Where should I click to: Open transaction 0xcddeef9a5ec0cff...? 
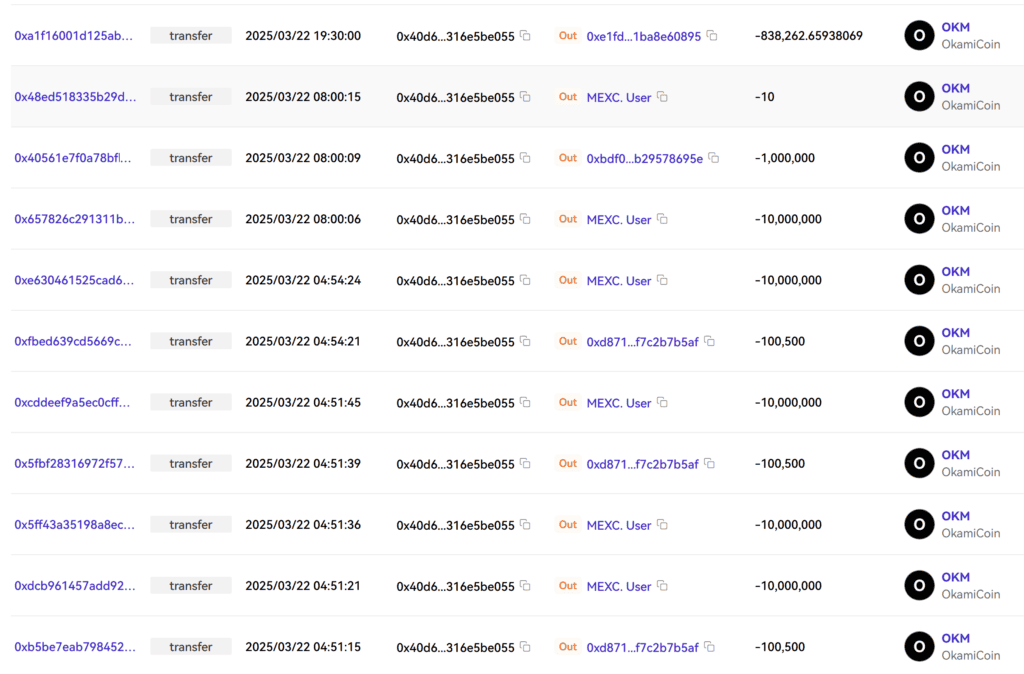tap(72, 402)
